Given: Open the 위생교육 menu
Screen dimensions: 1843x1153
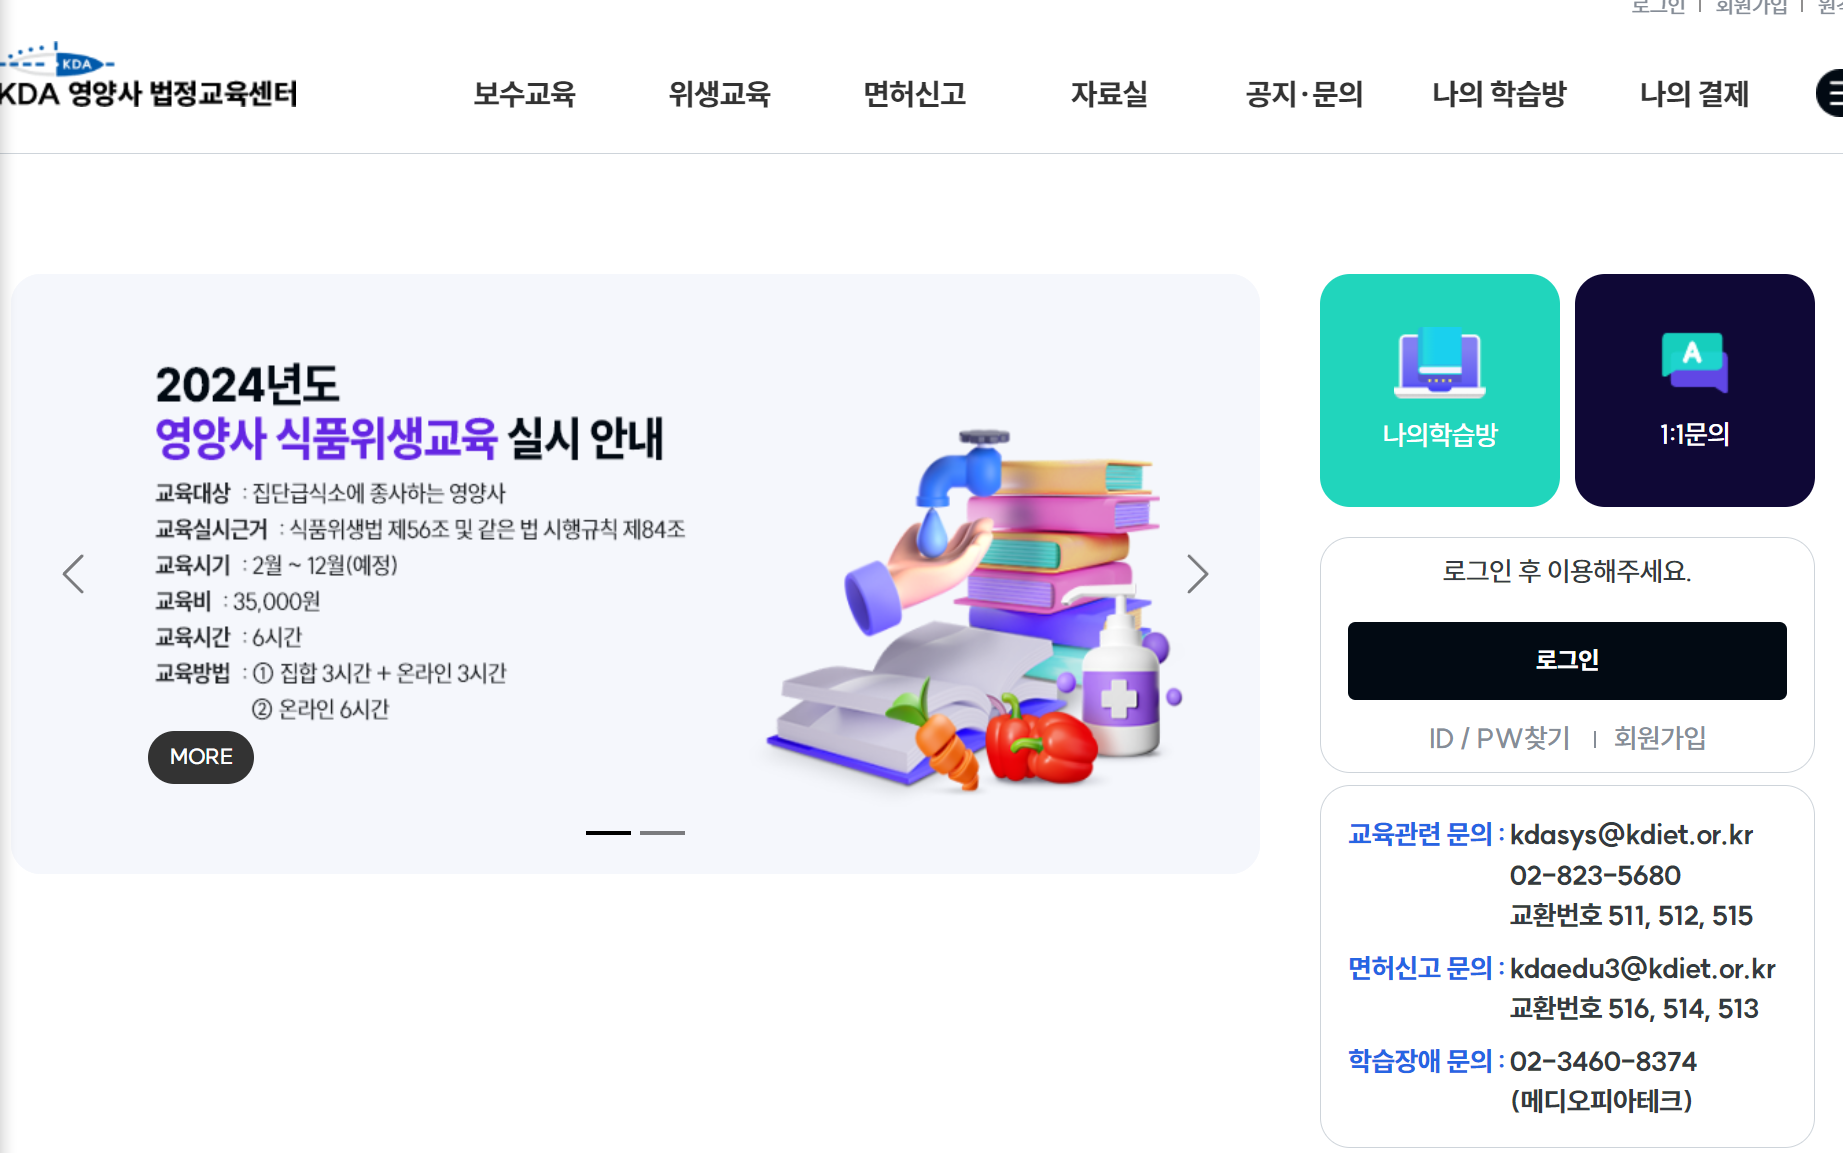Looking at the screenshot, I should click(x=719, y=94).
